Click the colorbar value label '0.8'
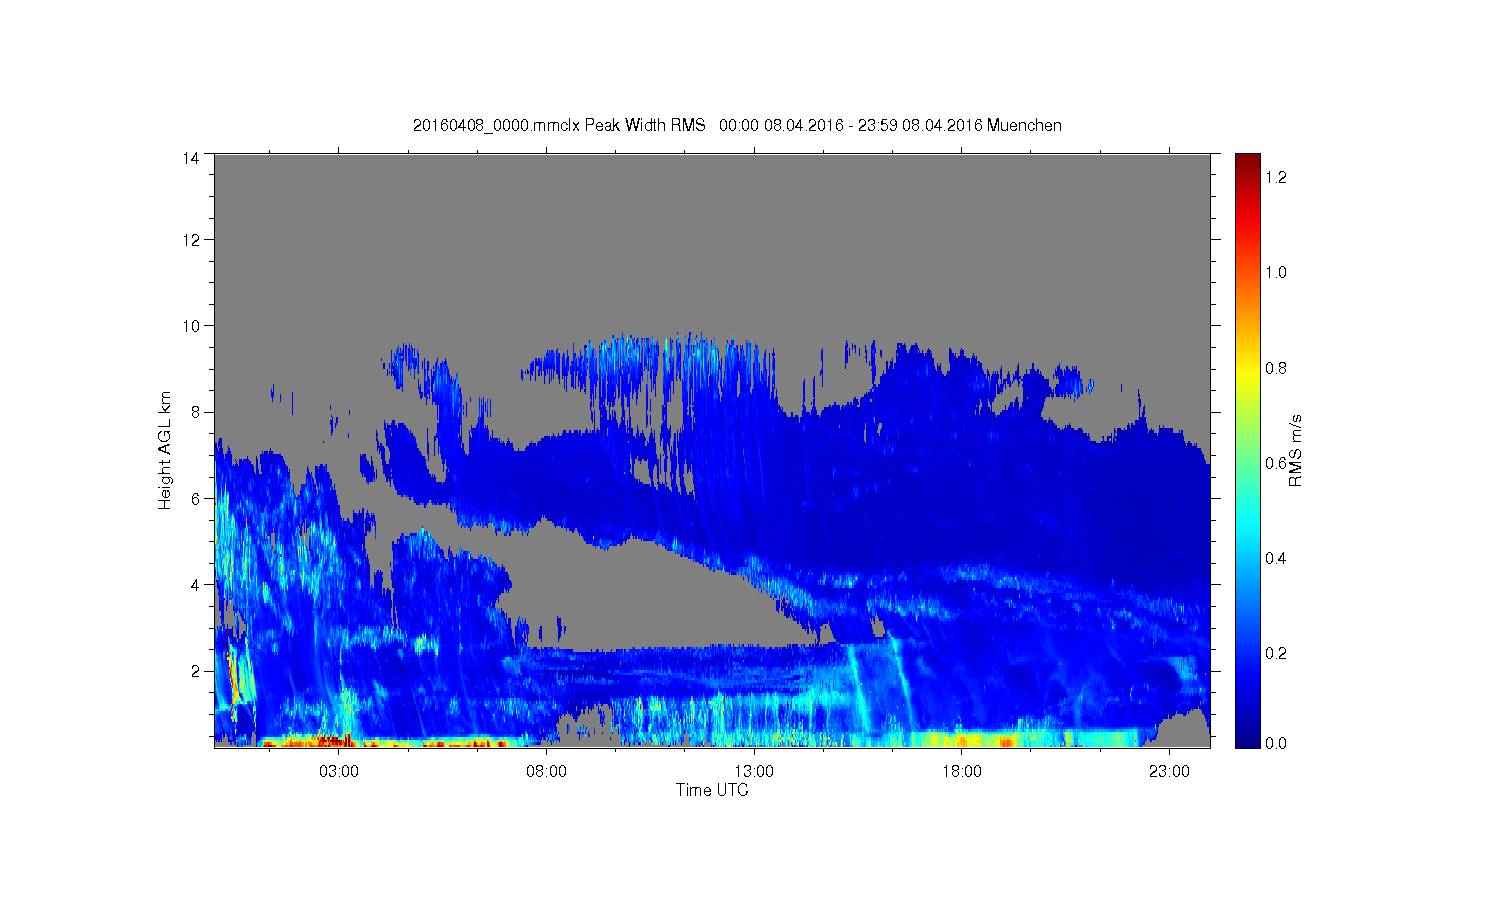1500x900 pixels. 1276,368
